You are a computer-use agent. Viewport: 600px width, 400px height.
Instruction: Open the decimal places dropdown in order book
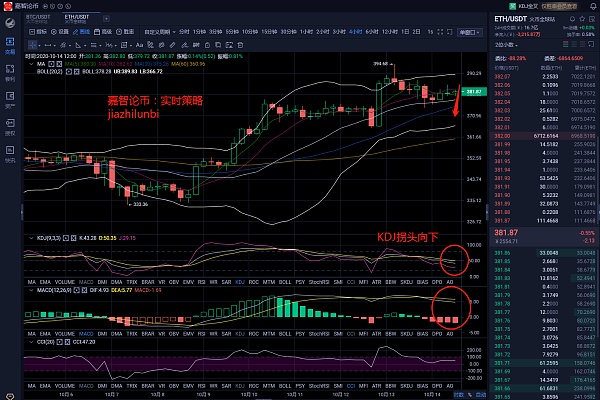pyautogui.click(x=506, y=45)
